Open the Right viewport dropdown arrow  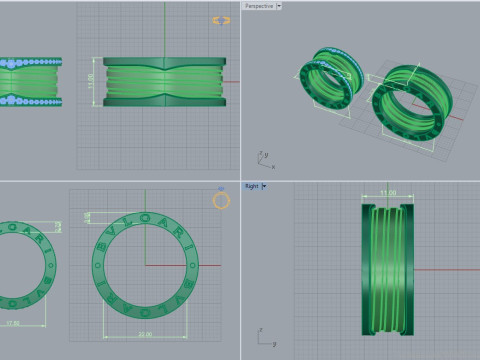(x=264, y=186)
